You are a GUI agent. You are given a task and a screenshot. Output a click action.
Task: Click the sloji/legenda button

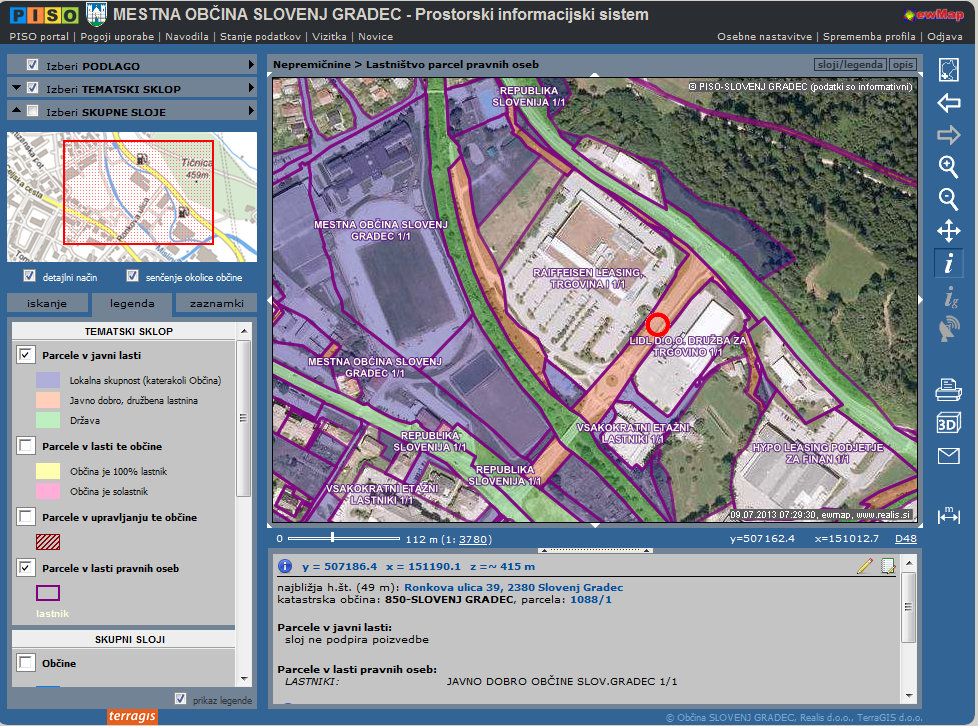pos(848,65)
